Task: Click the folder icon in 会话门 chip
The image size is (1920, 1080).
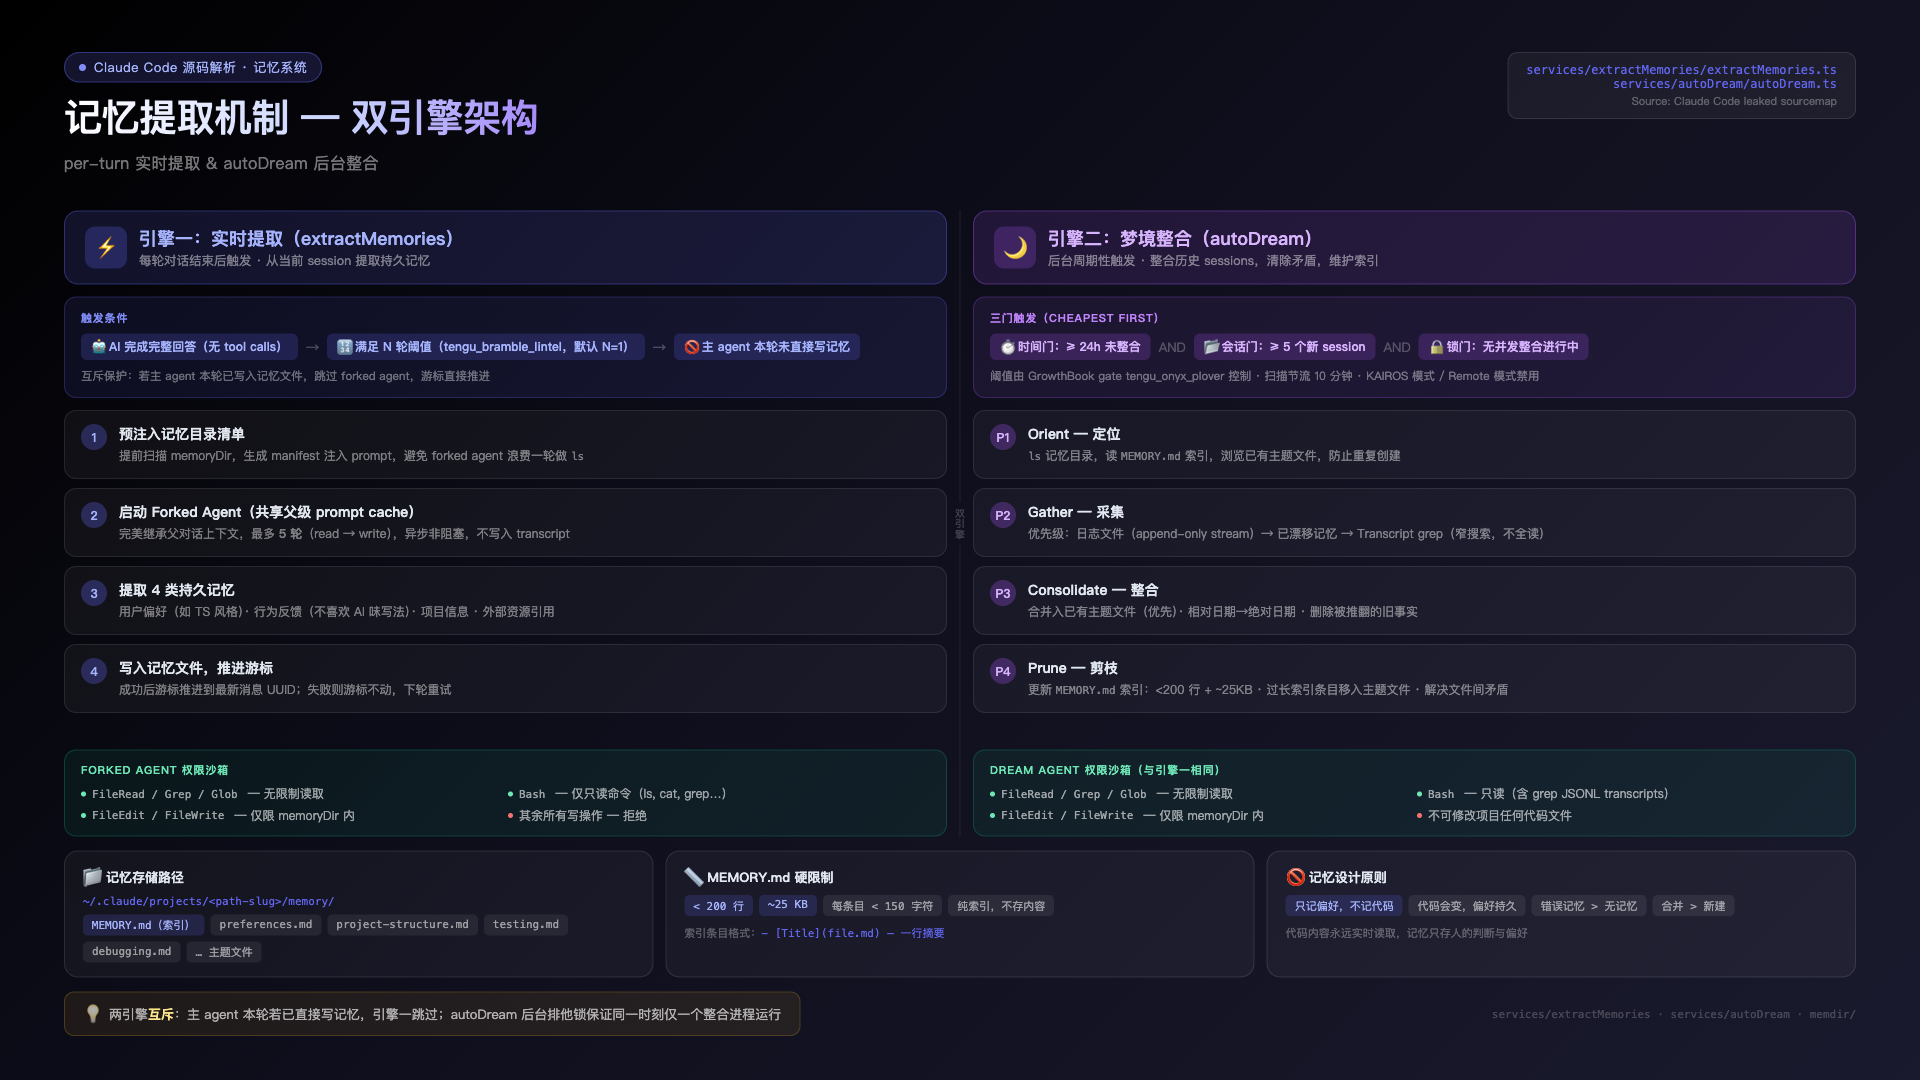Action: click(x=1211, y=347)
